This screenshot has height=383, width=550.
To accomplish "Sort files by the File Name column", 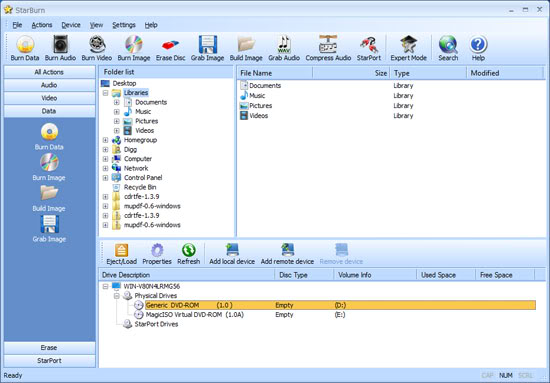I will (275, 73).
